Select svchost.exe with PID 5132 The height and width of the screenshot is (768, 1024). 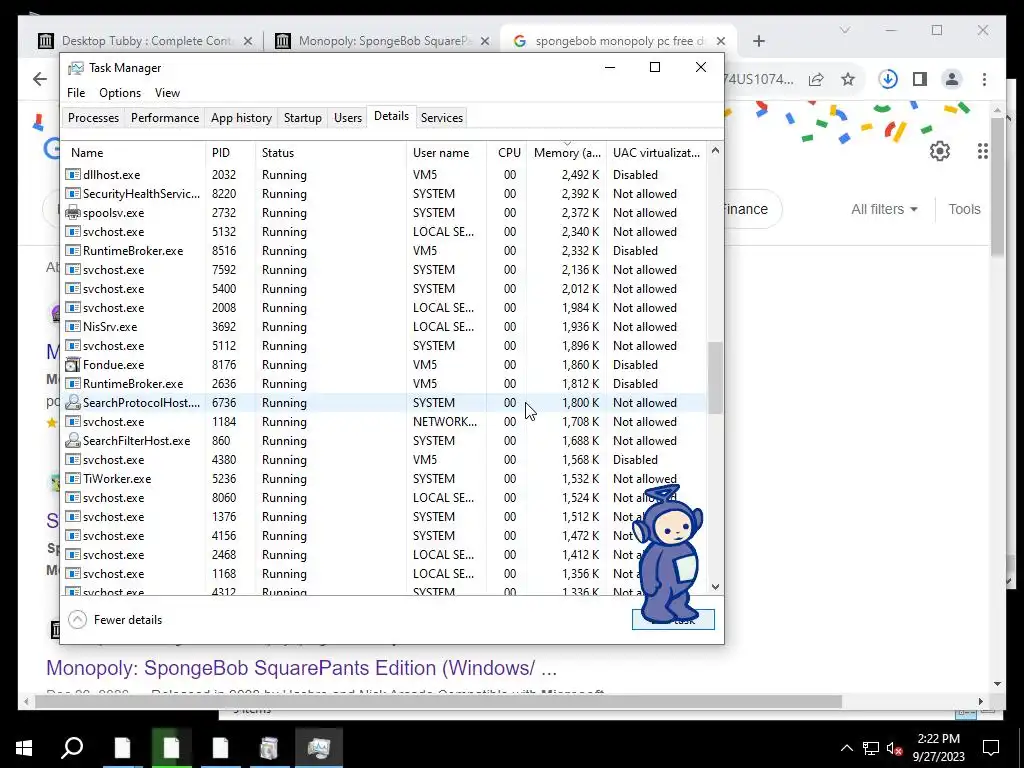coord(384,232)
